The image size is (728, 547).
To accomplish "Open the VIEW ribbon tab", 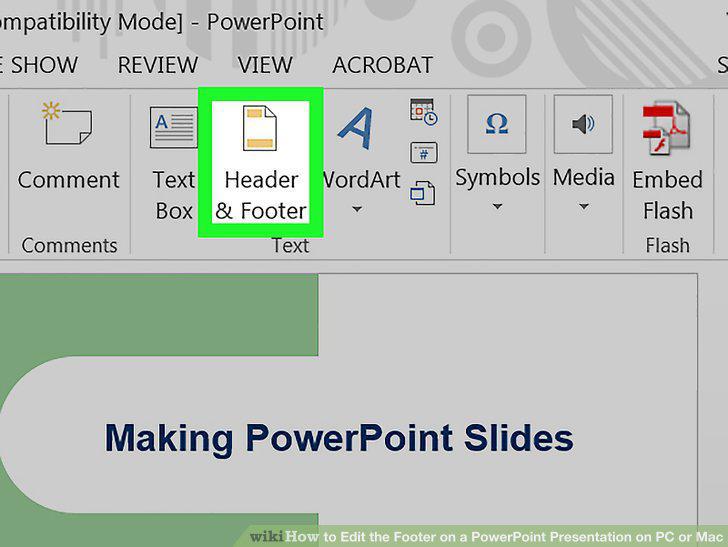I will click(x=265, y=65).
